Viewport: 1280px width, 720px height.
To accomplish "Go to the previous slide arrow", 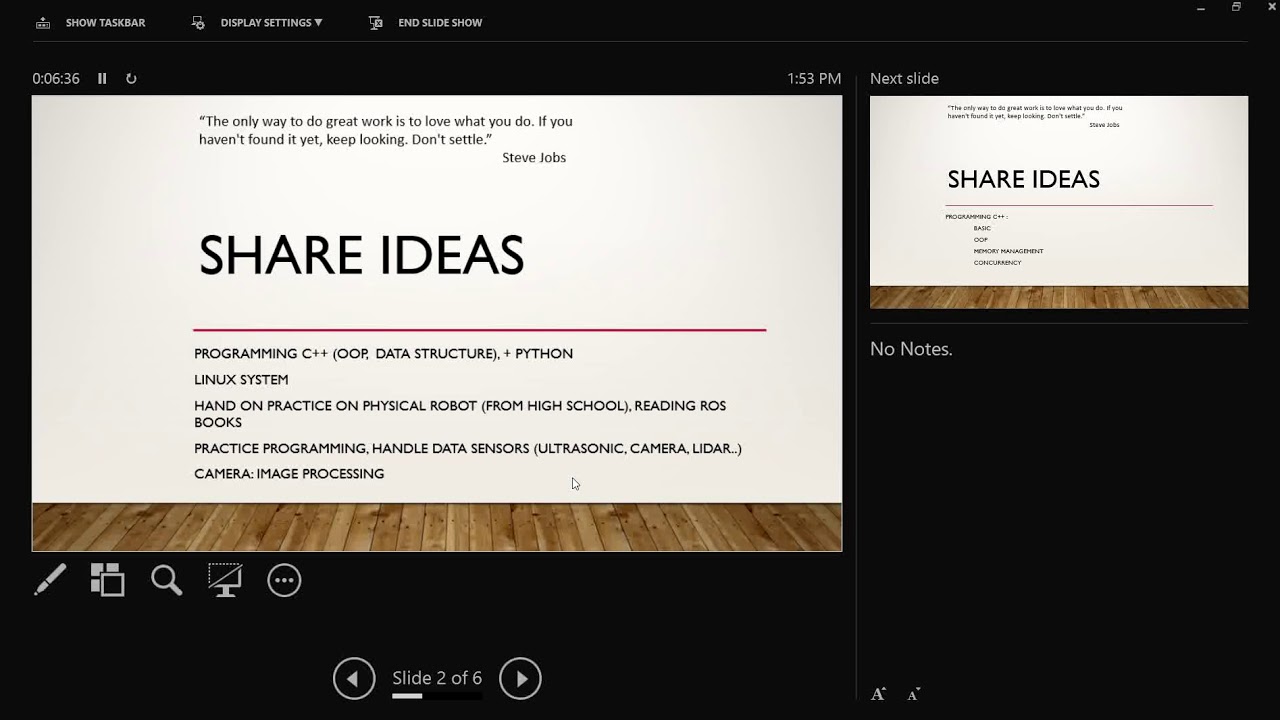I will [354, 678].
